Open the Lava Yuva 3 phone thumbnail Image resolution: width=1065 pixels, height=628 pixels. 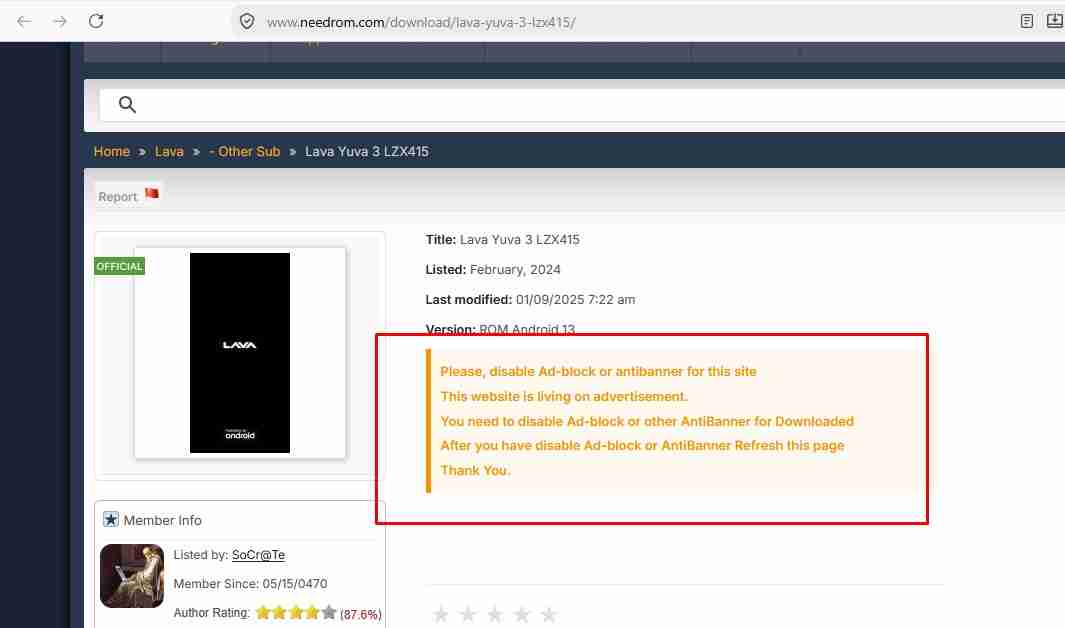(x=240, y=352)
